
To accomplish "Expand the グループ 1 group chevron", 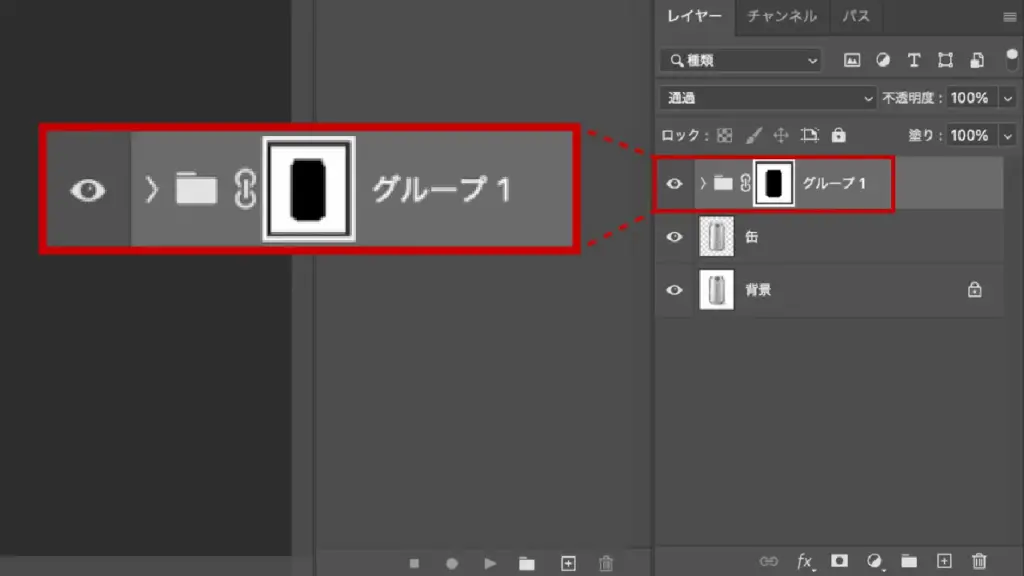I will [x=703, y=184].
